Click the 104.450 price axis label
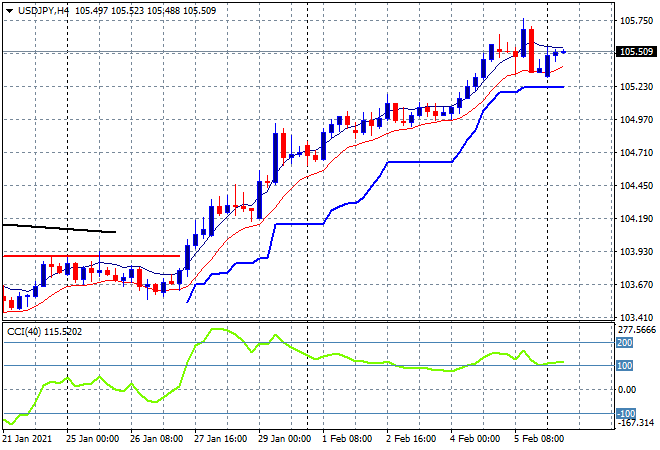Viewport: 660px width, 450px height. [636, 186]
